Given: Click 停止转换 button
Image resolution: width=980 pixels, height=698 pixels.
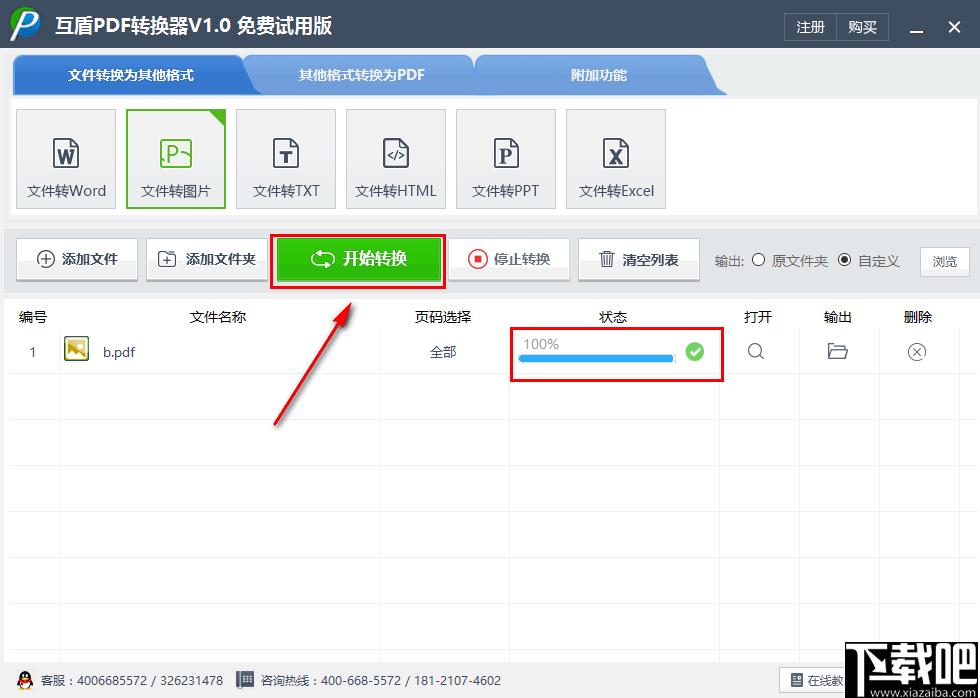Looking at the screenshot, I should pyautogui.click(x=509, y=259).
